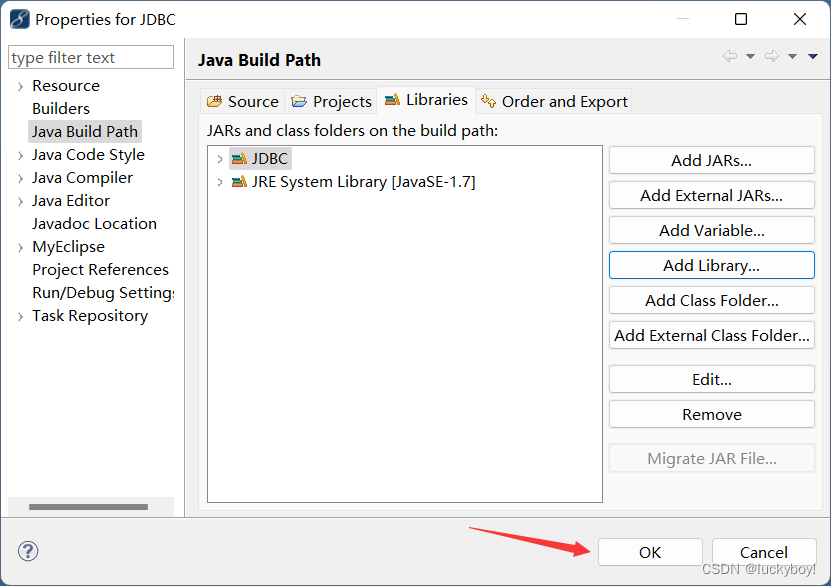Switch to the Source tab

tap(243, 101)
